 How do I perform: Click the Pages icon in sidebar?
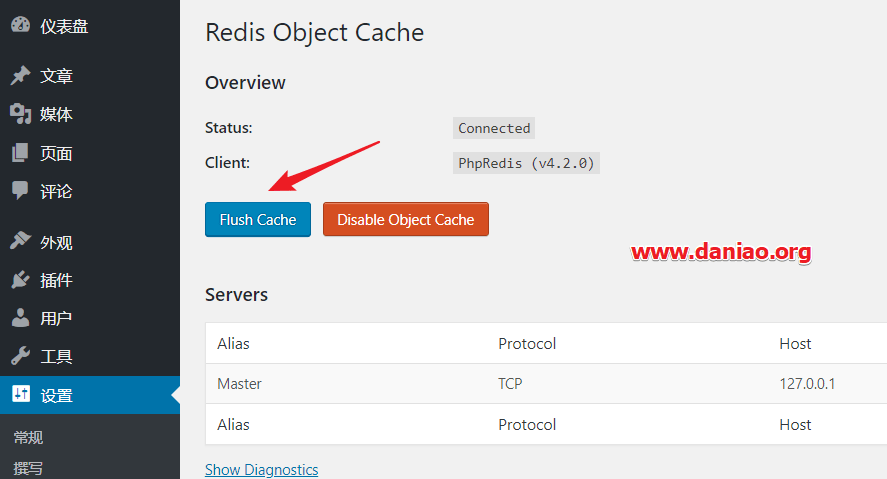[x=20, y=153]
